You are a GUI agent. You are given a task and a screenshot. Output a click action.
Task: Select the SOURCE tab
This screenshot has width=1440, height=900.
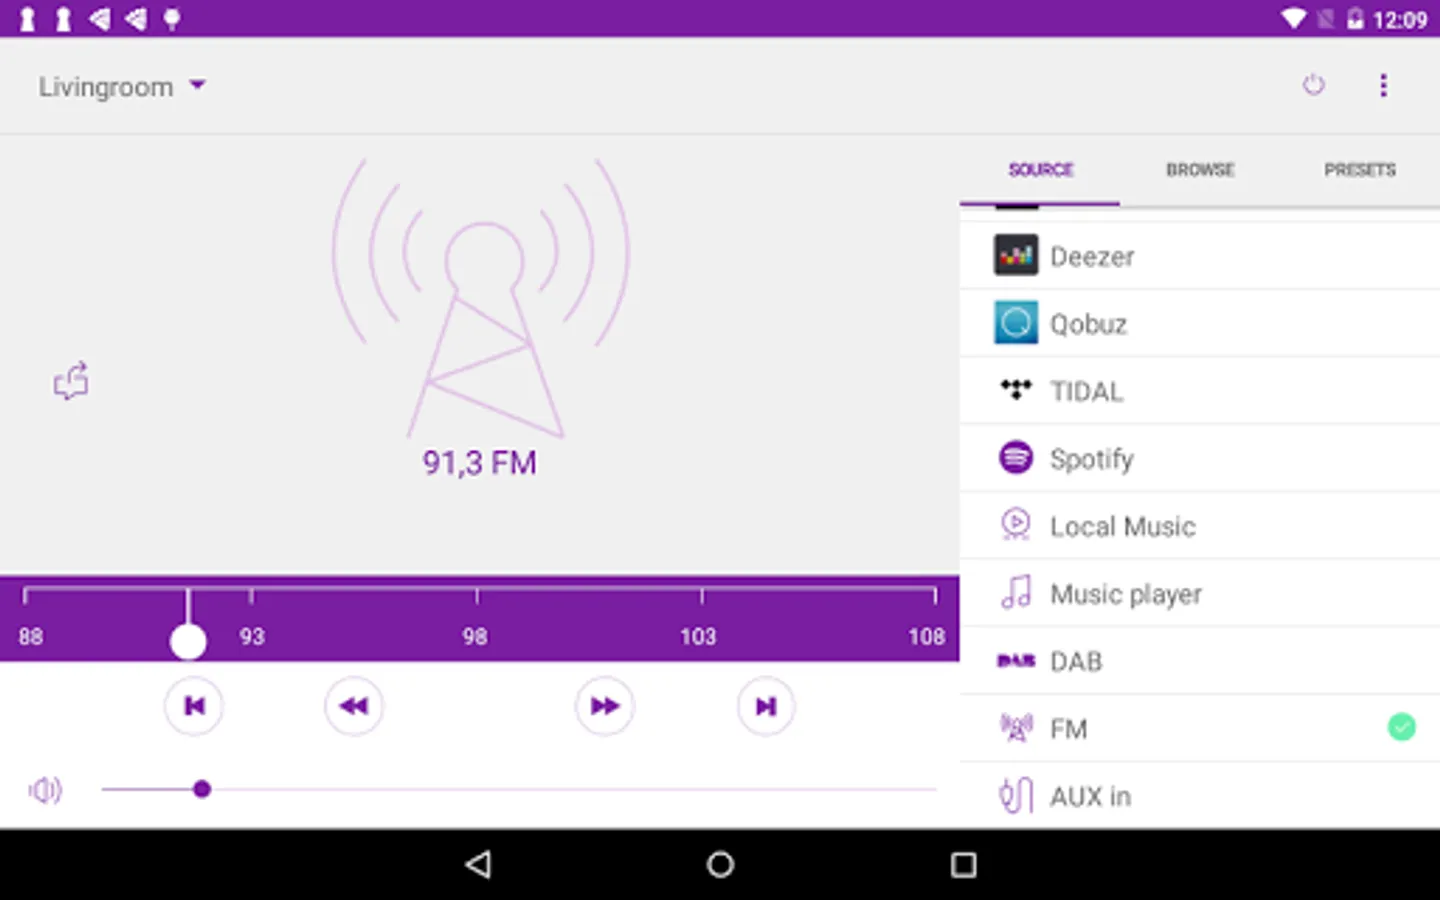(x=1040, y=170)
